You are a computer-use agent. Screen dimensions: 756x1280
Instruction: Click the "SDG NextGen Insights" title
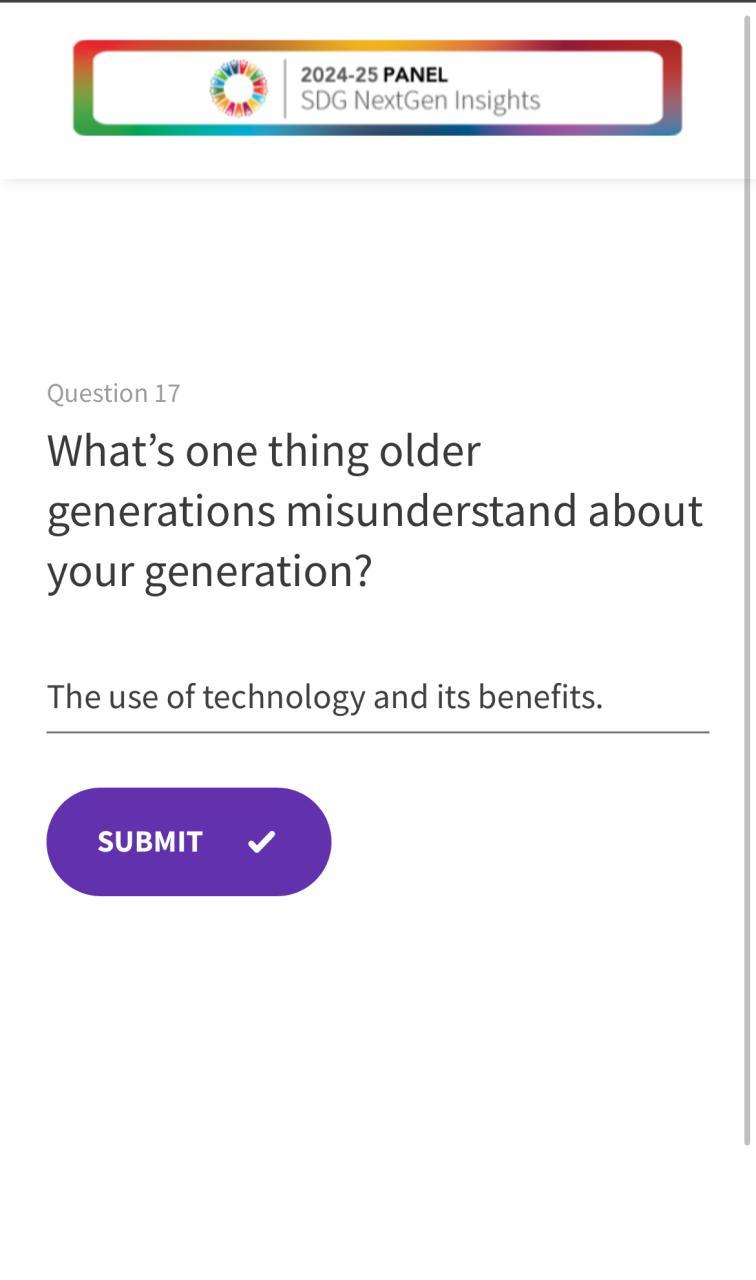[x=420, y=101]
